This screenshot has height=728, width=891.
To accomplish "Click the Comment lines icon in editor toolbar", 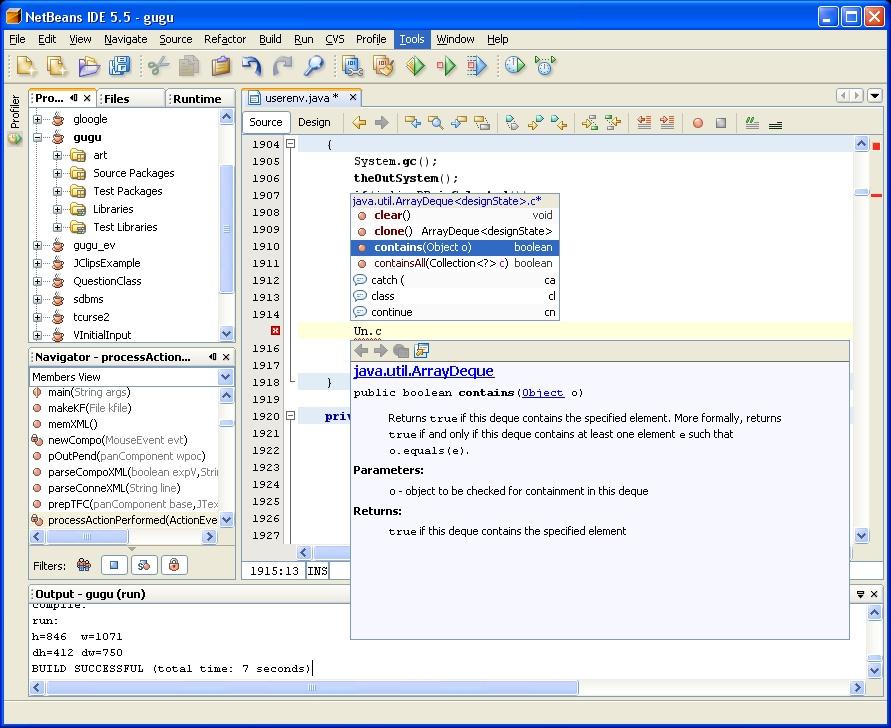I will pyautogui.click(x=752, y=123).
